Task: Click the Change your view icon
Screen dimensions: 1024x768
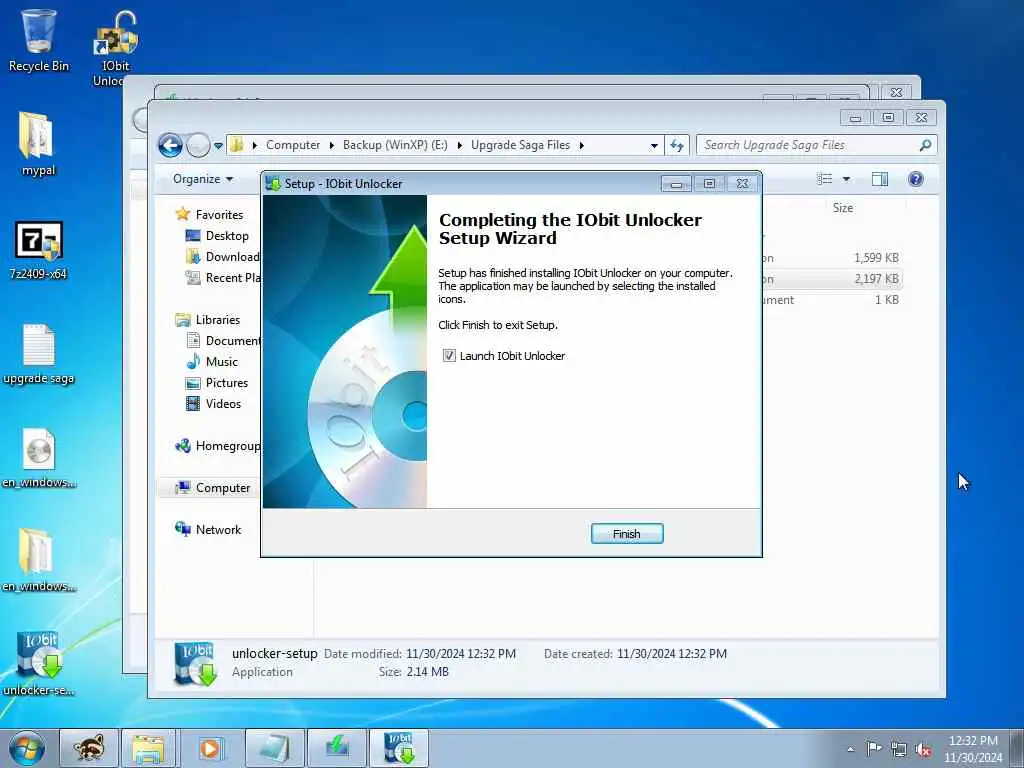Action: (x=825, y=179)
